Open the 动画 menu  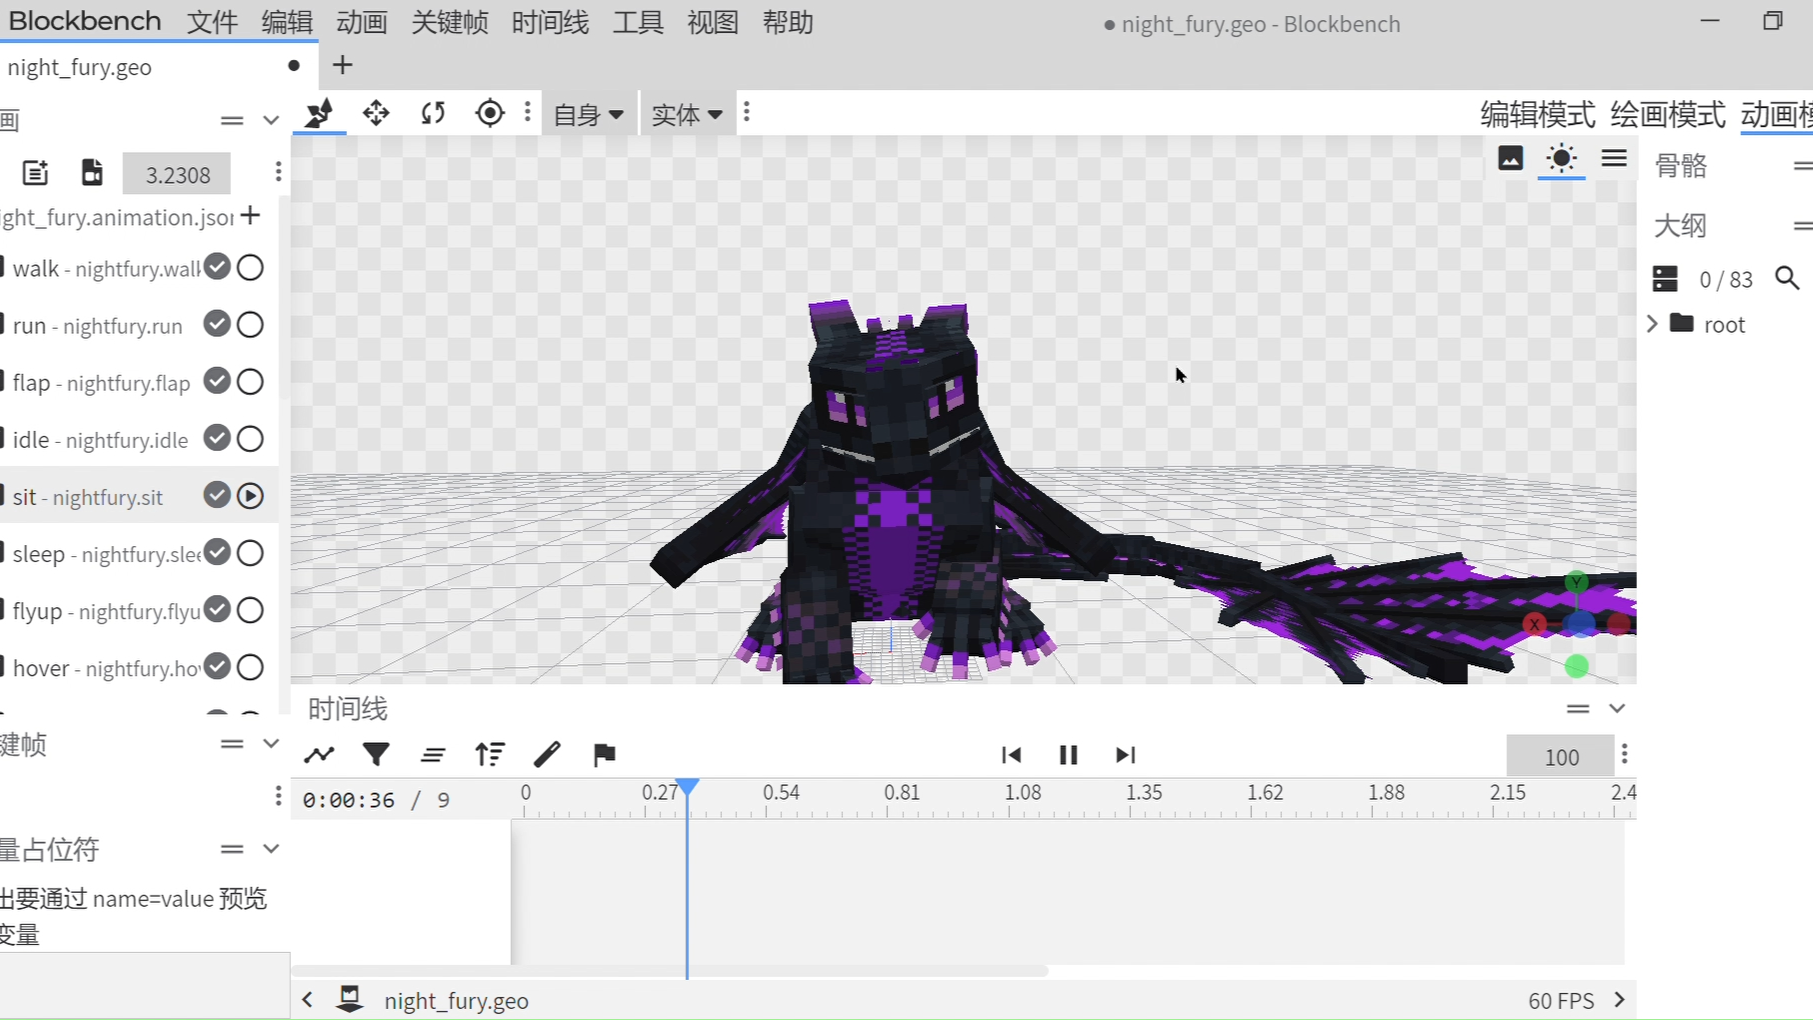click(362, 22)
